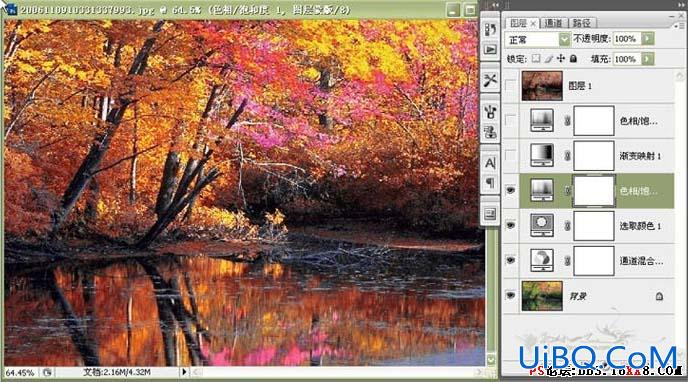Click mask link icon on 通道混合 layer
The width and height of the screenshot is (688, 382).
[x=567, y=261]
